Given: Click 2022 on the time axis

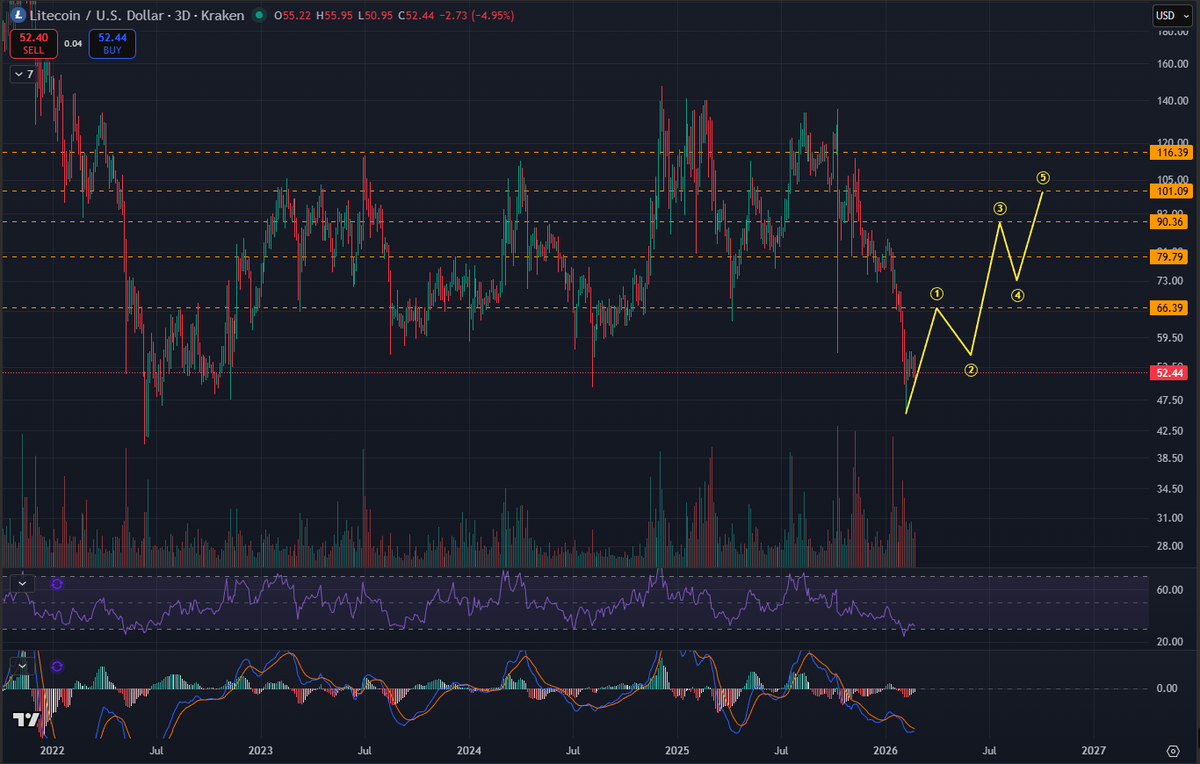Looking at the screenshot, I should click(52, 749).
